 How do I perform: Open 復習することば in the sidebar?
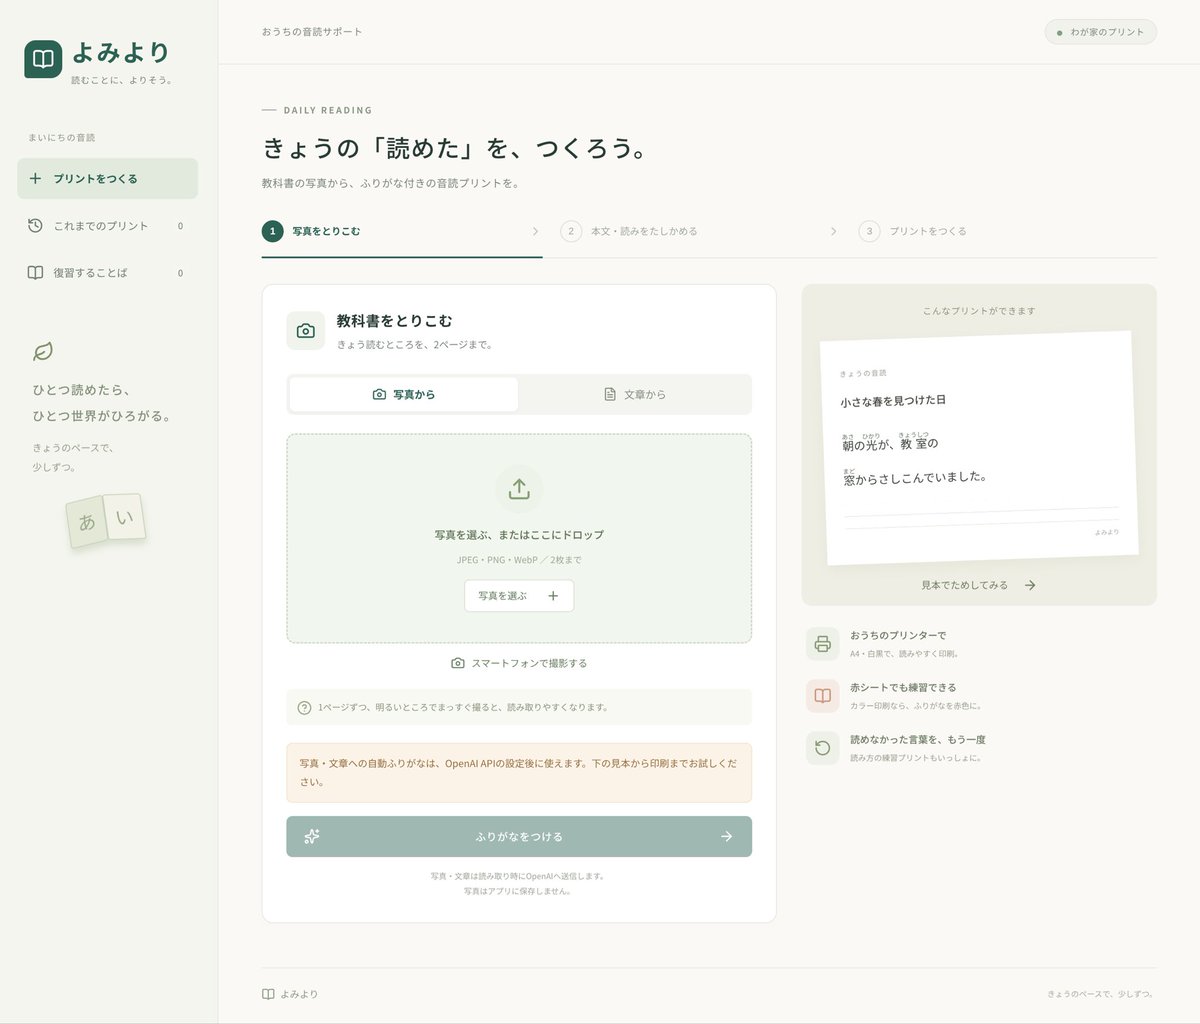107,273
